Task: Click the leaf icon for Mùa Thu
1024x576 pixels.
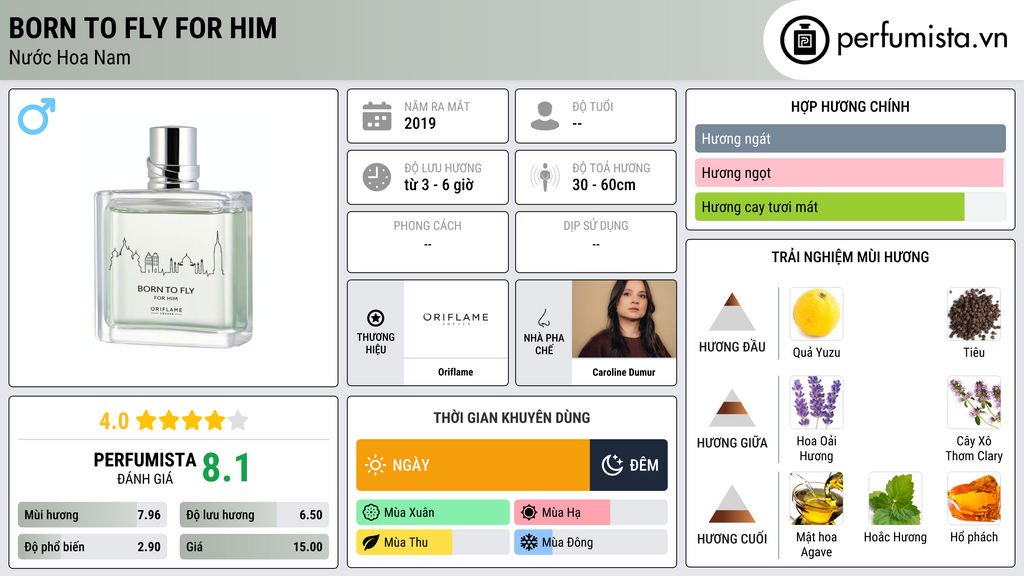Action: click(371, 543)
